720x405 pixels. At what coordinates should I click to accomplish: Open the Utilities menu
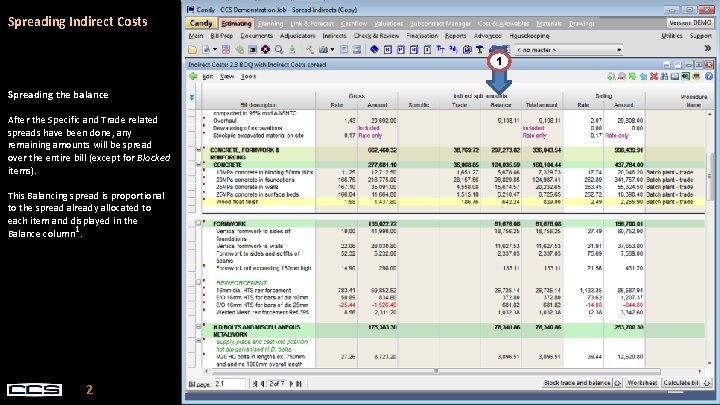(x=671, y=36)
